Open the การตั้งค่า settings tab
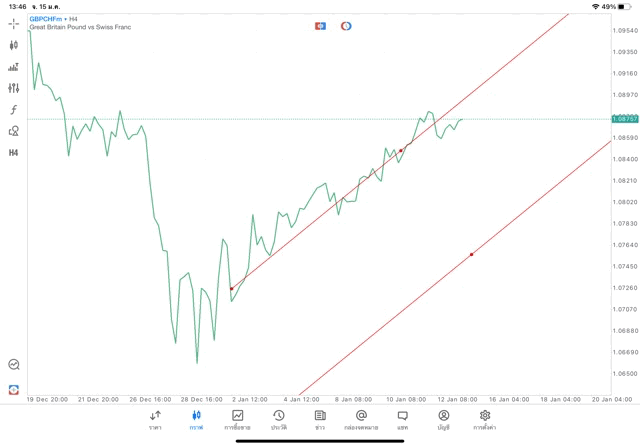640x447 pixels. [485, 420]
